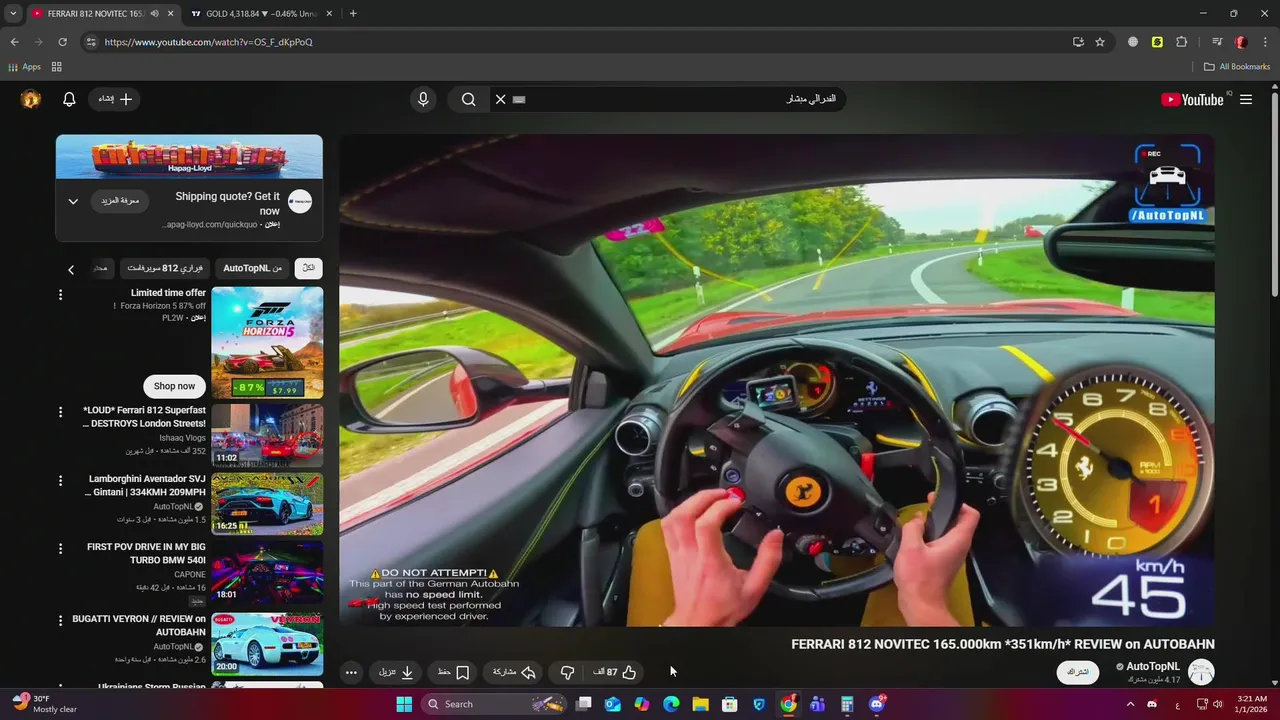Open options for Forza Horizon 5 ad

click(x=60, y=295)
